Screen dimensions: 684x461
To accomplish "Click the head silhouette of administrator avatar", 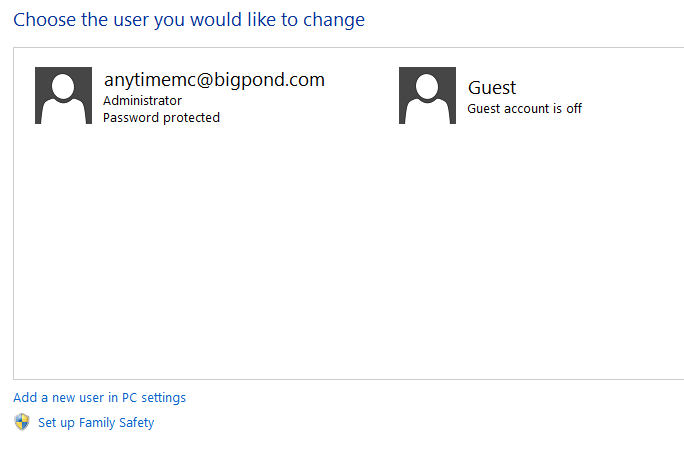I will [x=63, y=86].
